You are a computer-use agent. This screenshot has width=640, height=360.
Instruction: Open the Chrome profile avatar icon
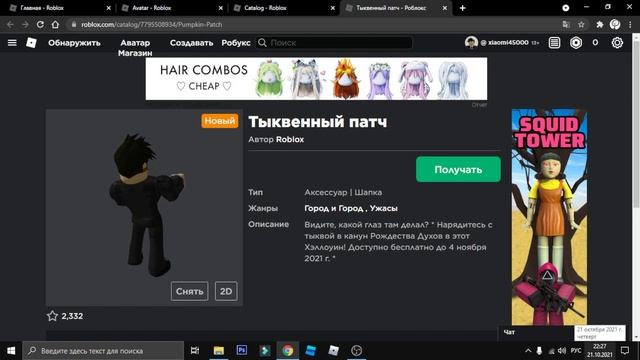(615, 24)
